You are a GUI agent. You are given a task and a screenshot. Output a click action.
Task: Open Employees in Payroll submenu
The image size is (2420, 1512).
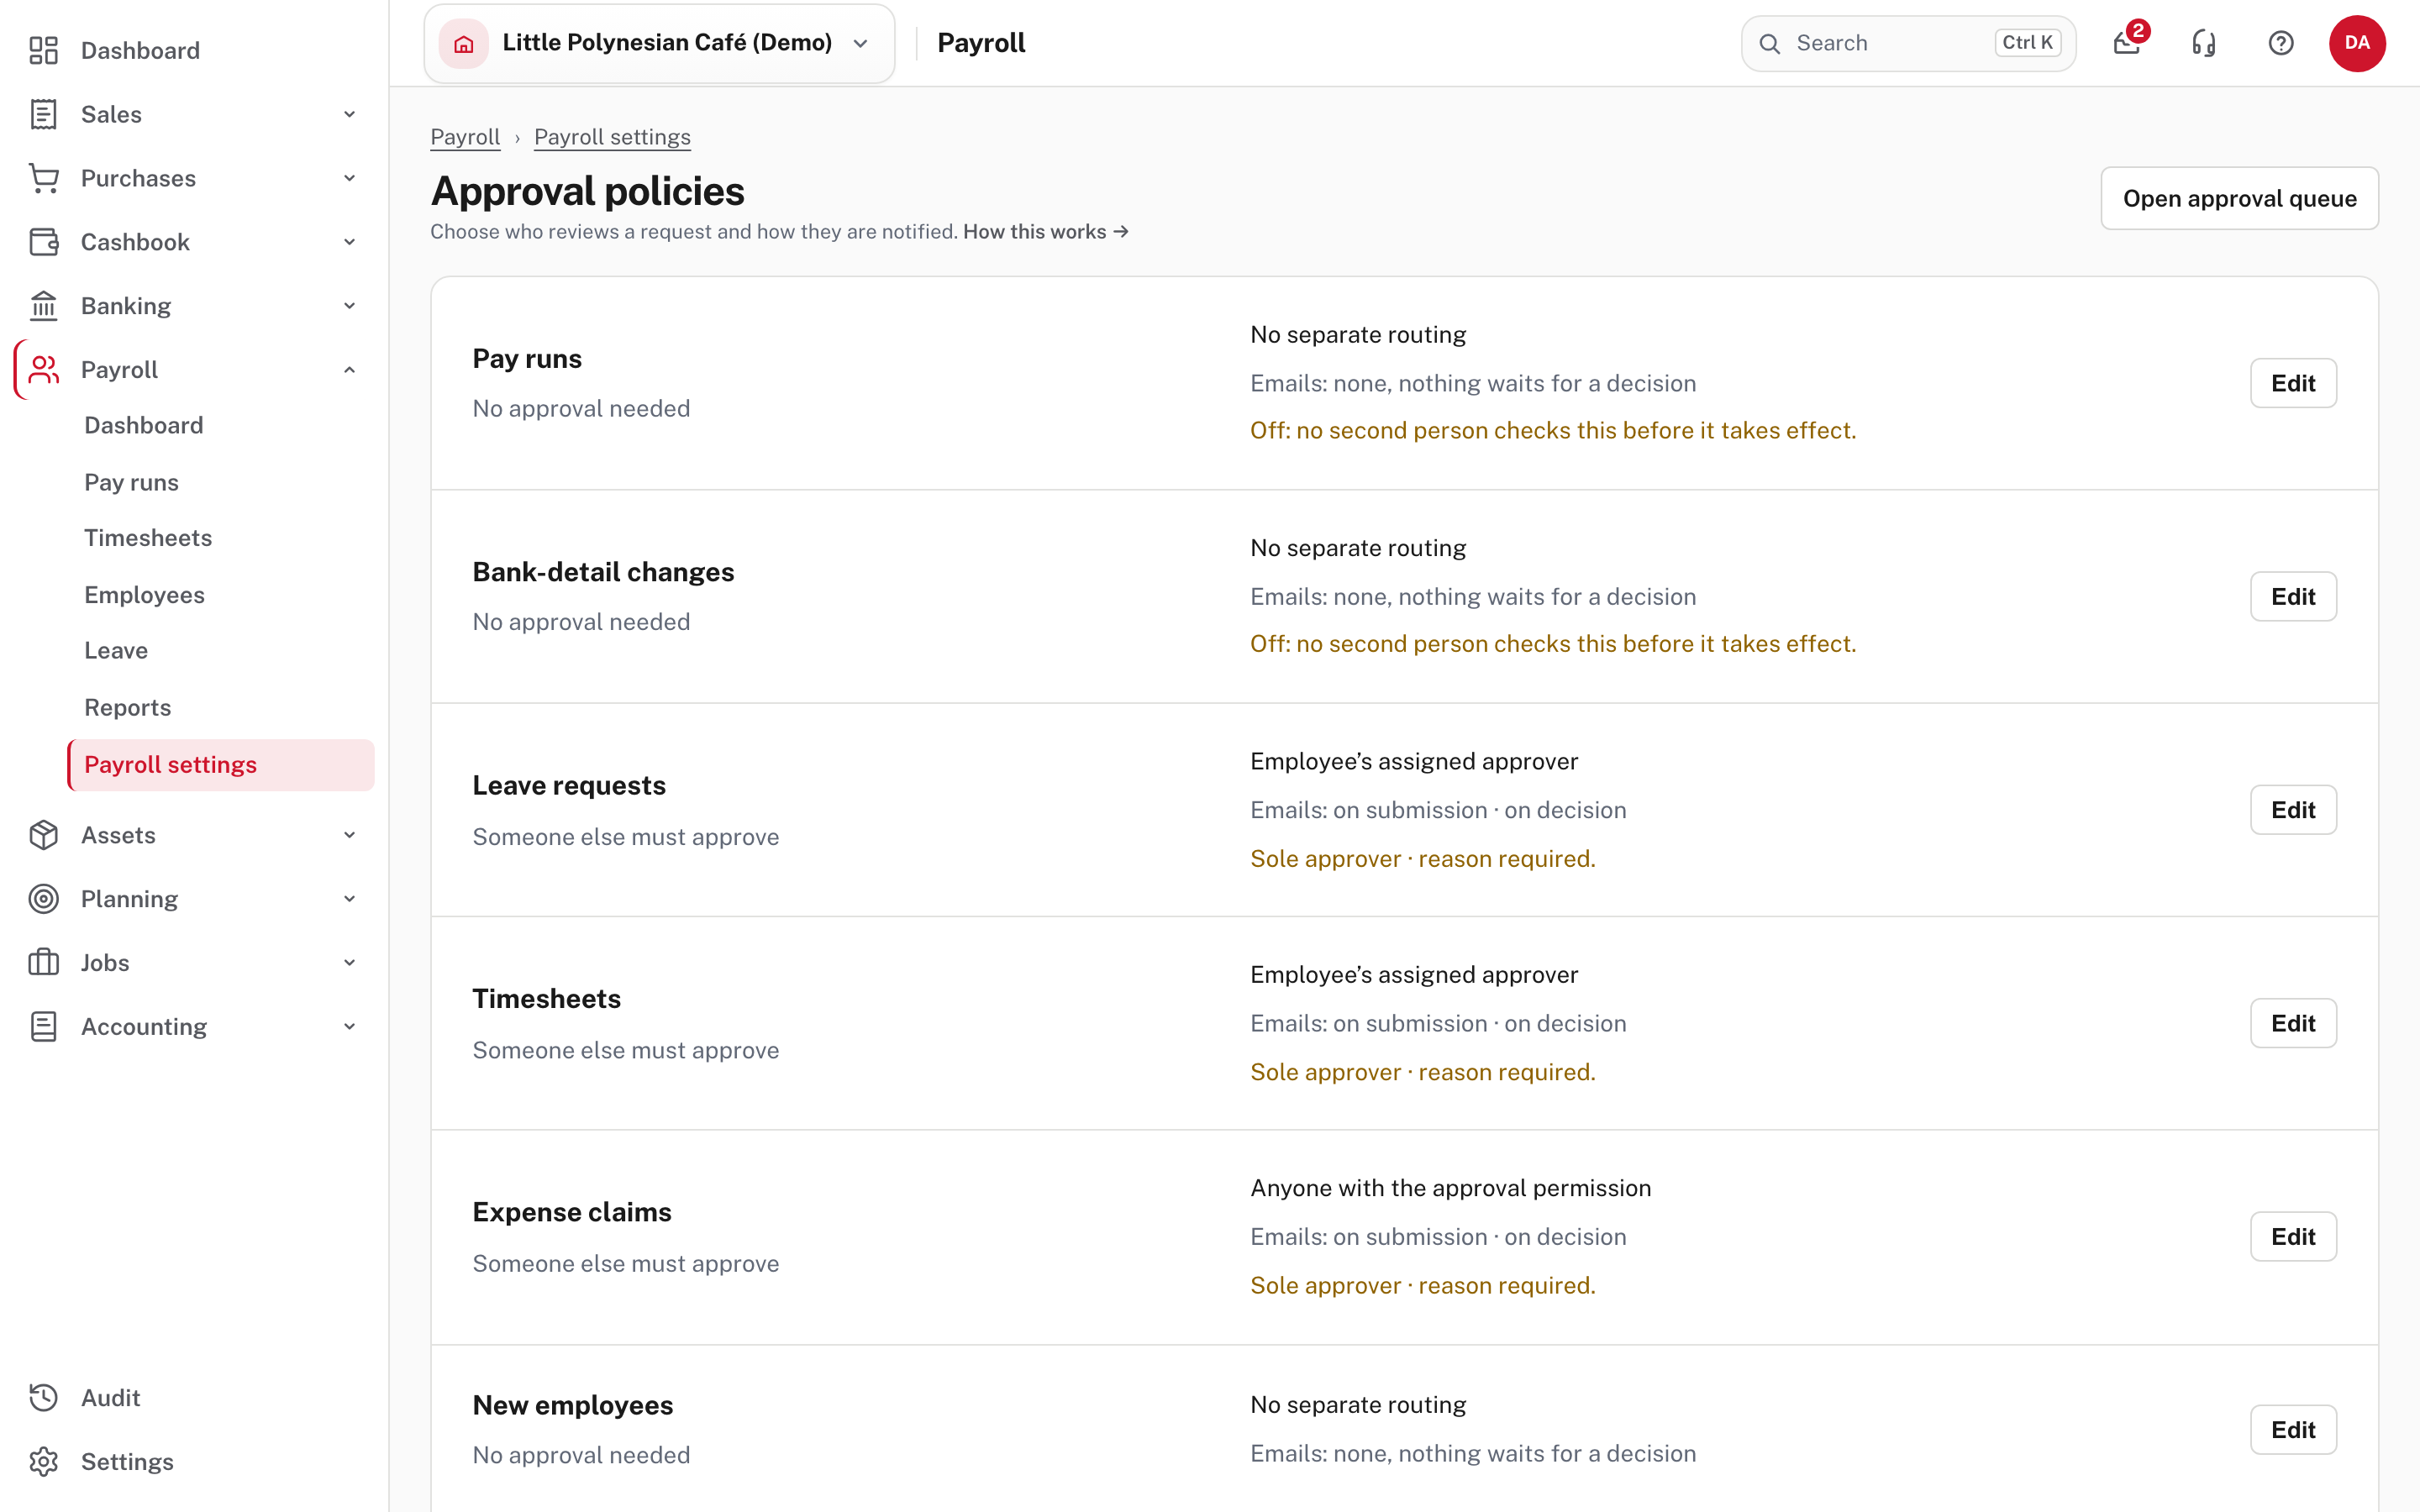click(220, 595)
